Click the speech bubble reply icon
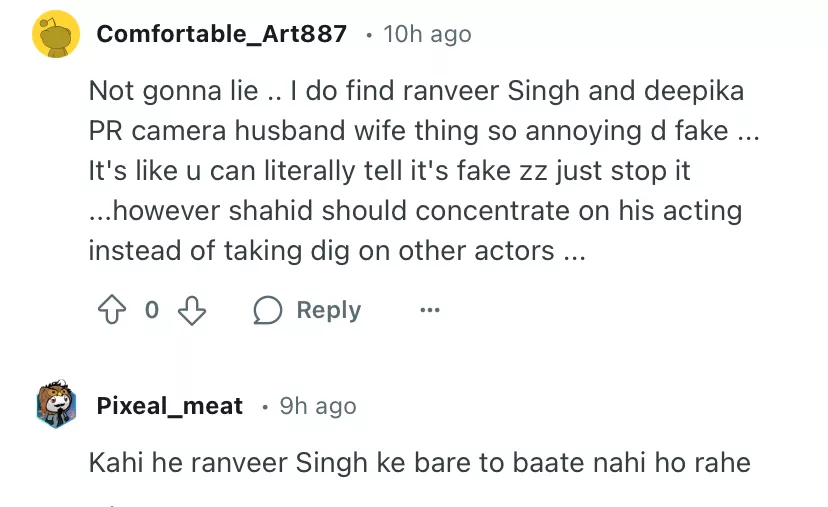 [267, 310]
